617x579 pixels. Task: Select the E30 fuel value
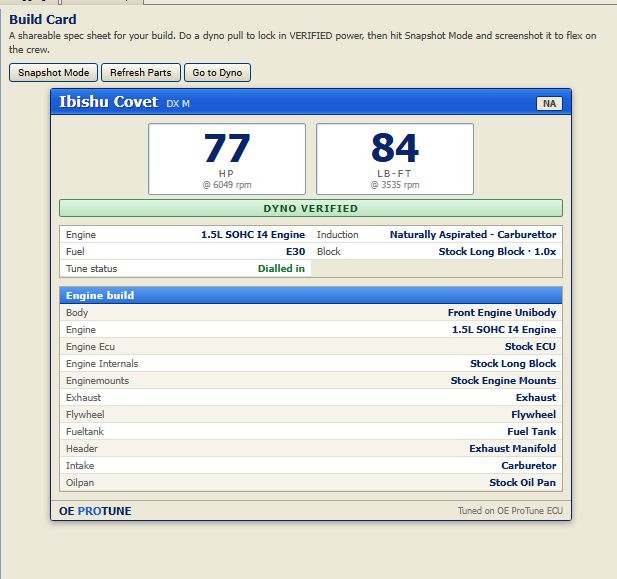[296, 252]
